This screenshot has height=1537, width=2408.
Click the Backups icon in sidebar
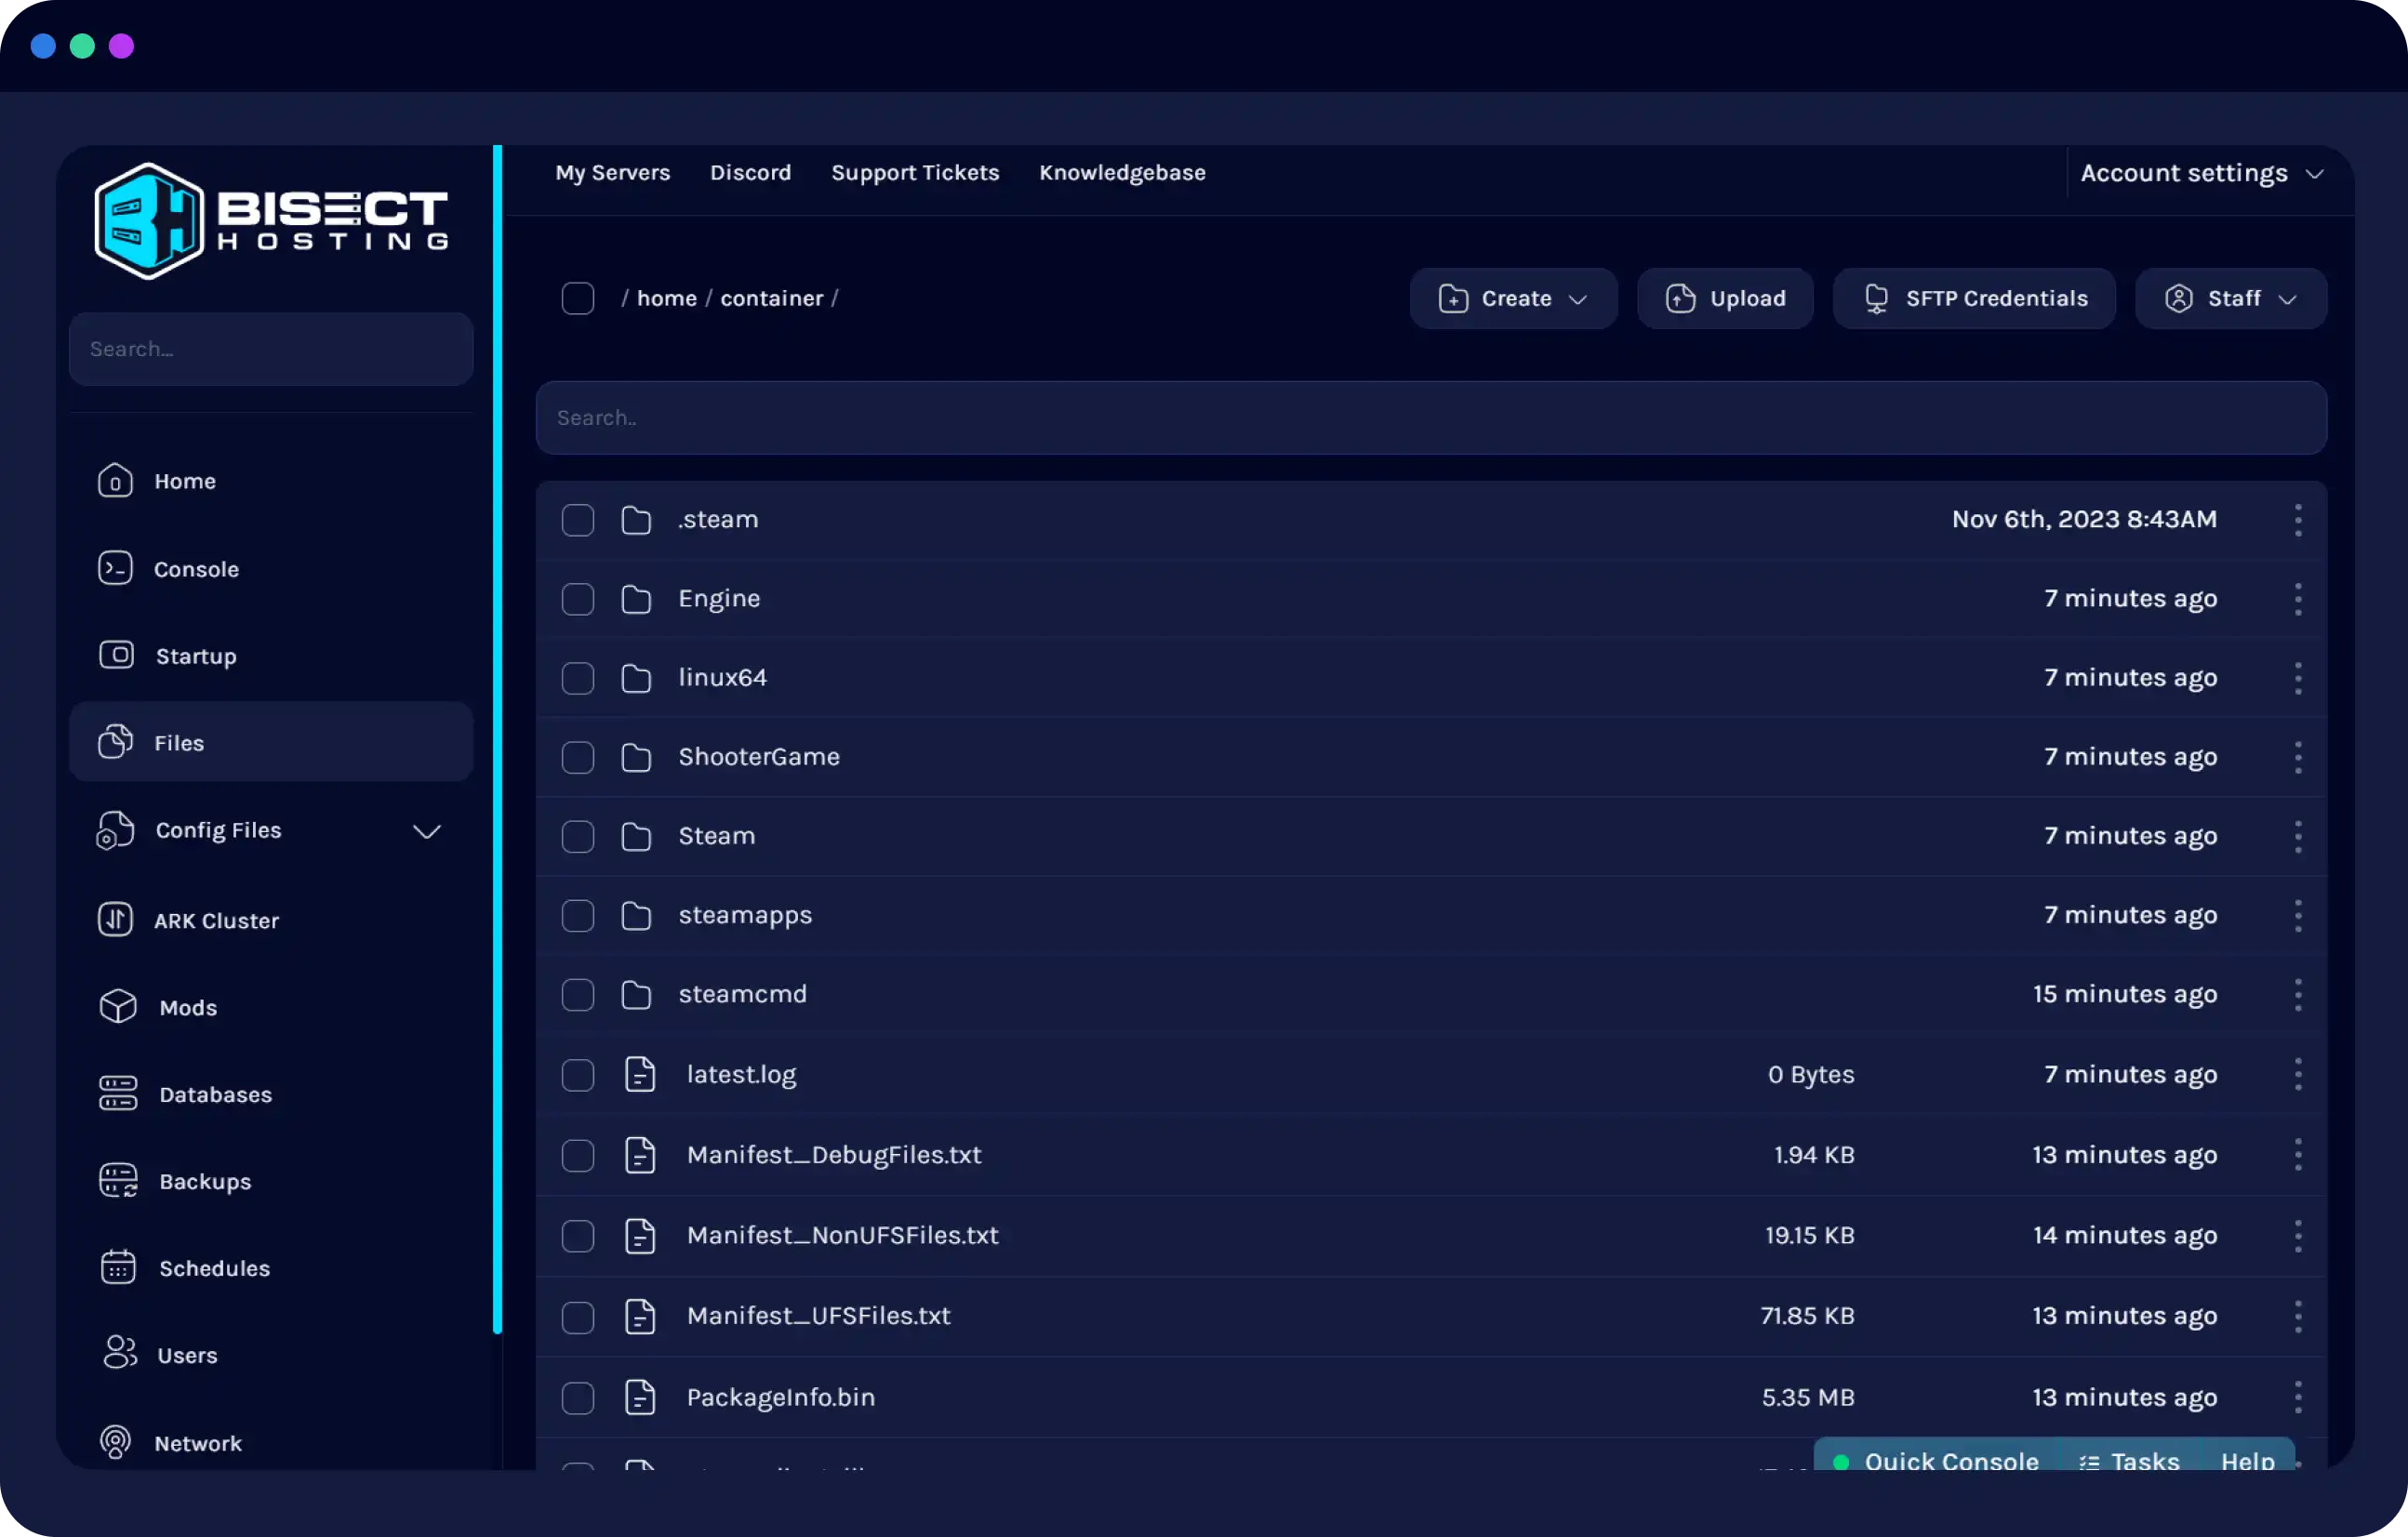pyautogui.click(x=118, y=1180)
